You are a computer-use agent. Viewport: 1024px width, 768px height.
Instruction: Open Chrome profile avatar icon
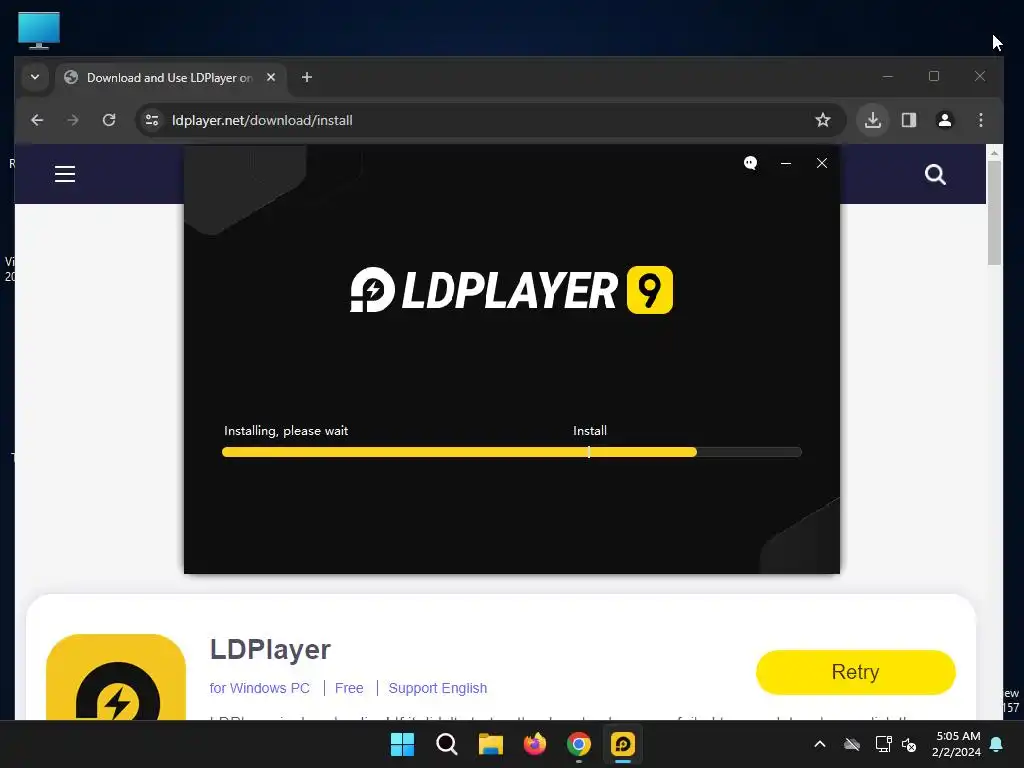945,120
